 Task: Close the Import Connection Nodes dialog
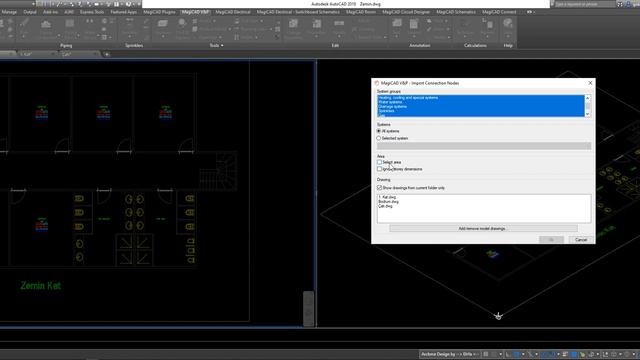pos(590,83)
